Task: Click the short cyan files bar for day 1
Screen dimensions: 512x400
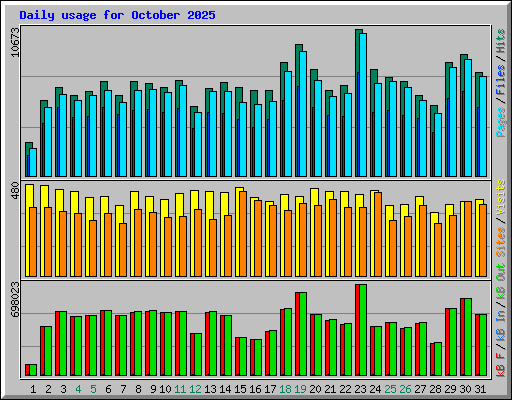Action: tap(33, 162)
